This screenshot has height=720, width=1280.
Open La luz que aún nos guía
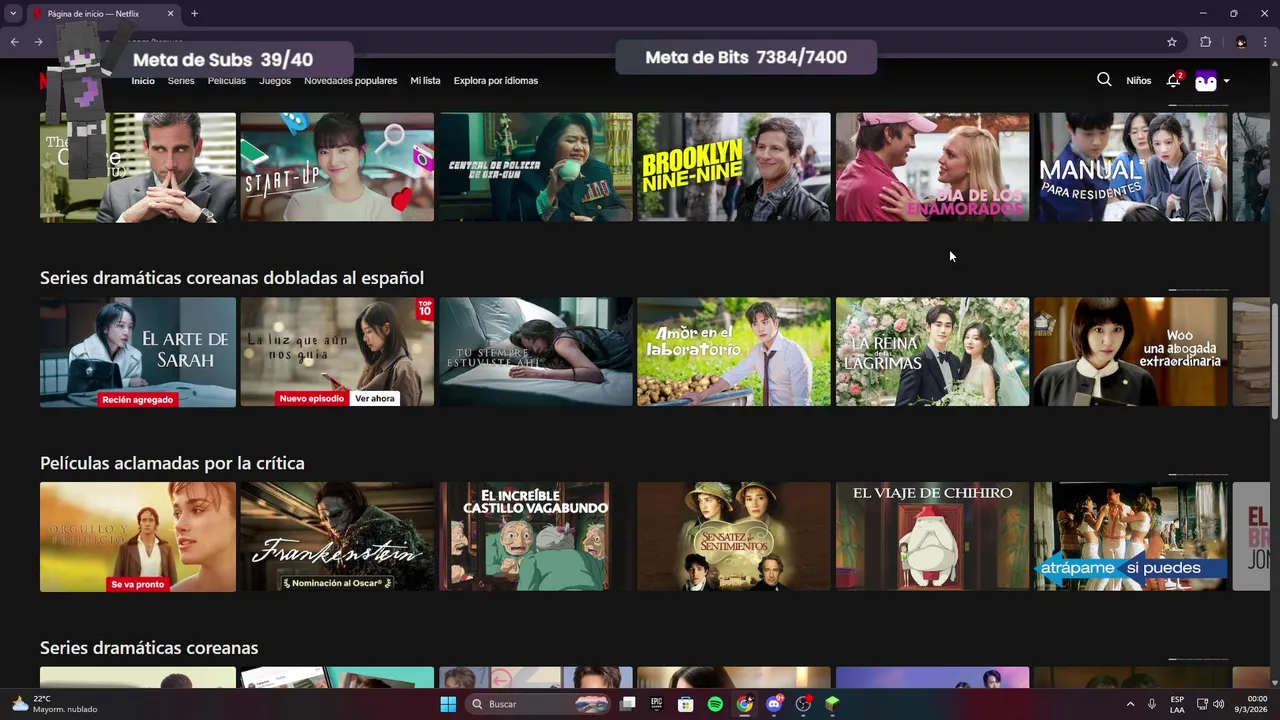tap(337, 352)
